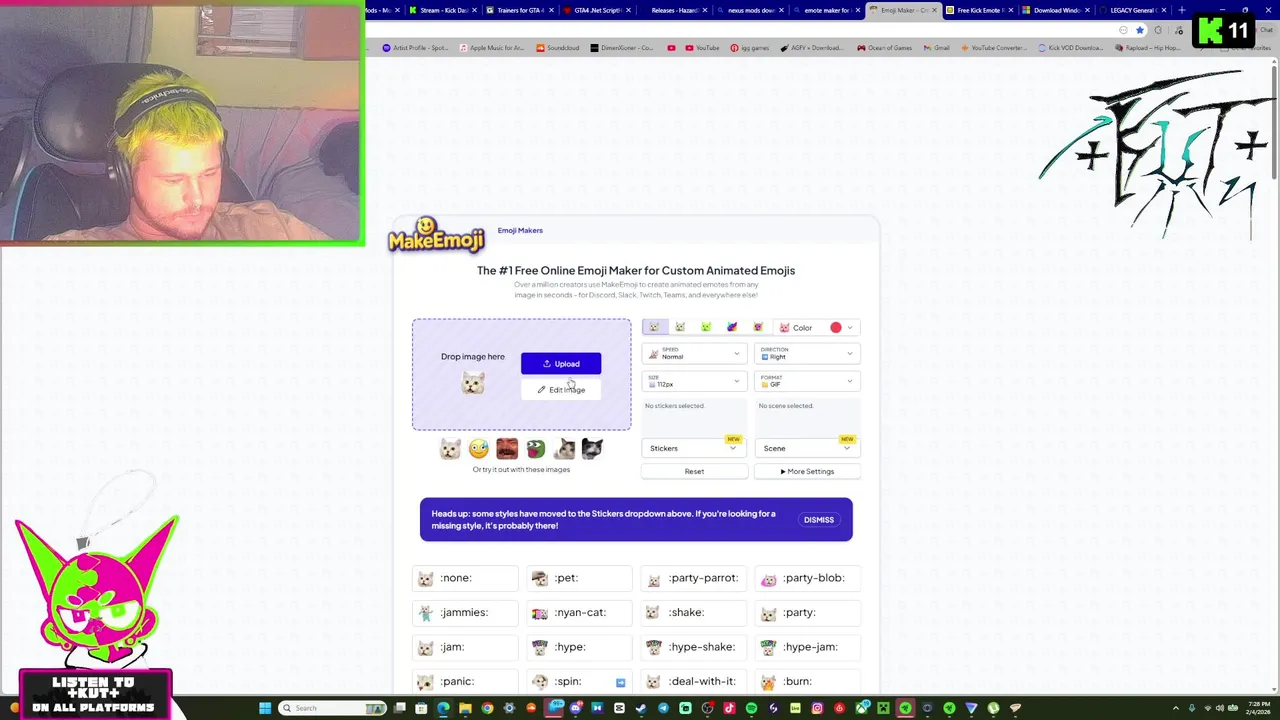Try the red screaming face sample image

507,449
